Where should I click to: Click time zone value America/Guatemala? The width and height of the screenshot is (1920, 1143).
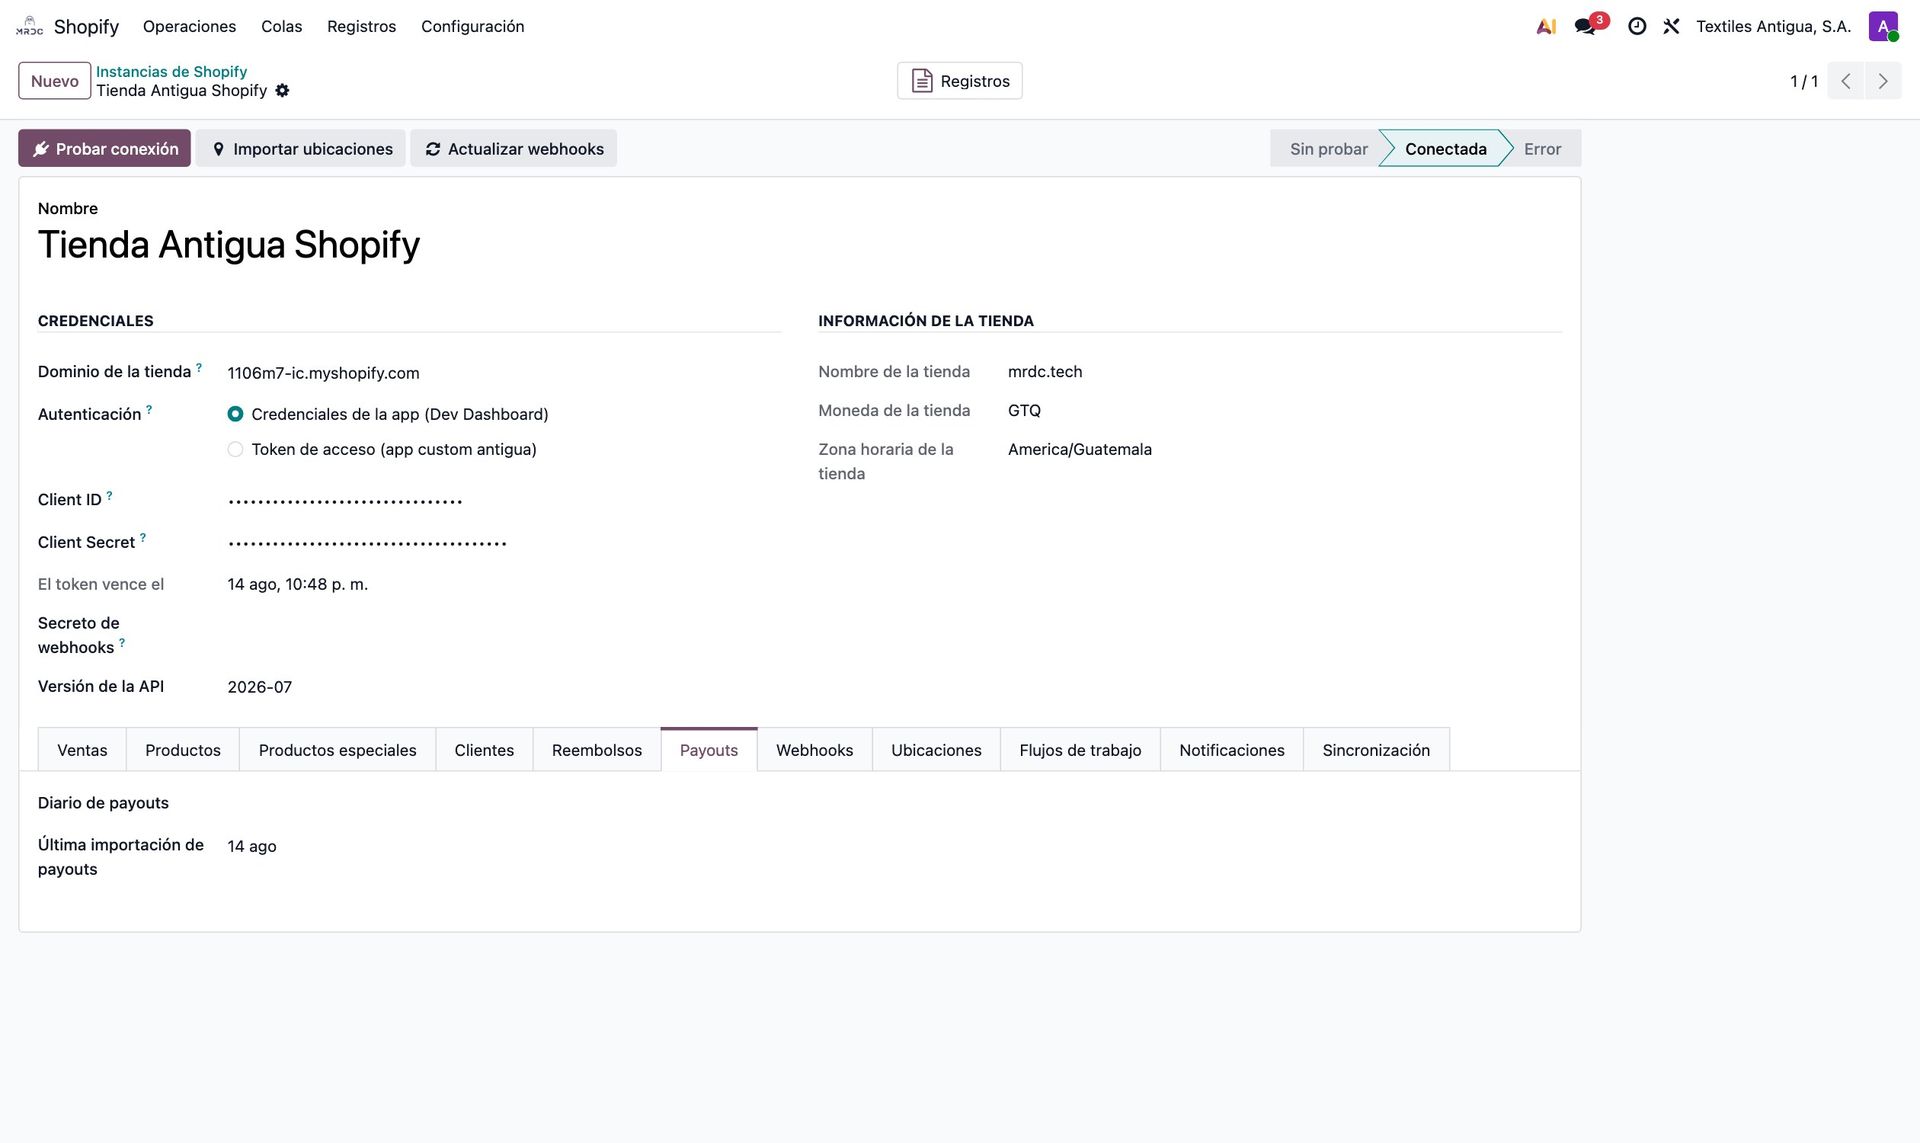pyautogui.click(x=1080, y=450)
